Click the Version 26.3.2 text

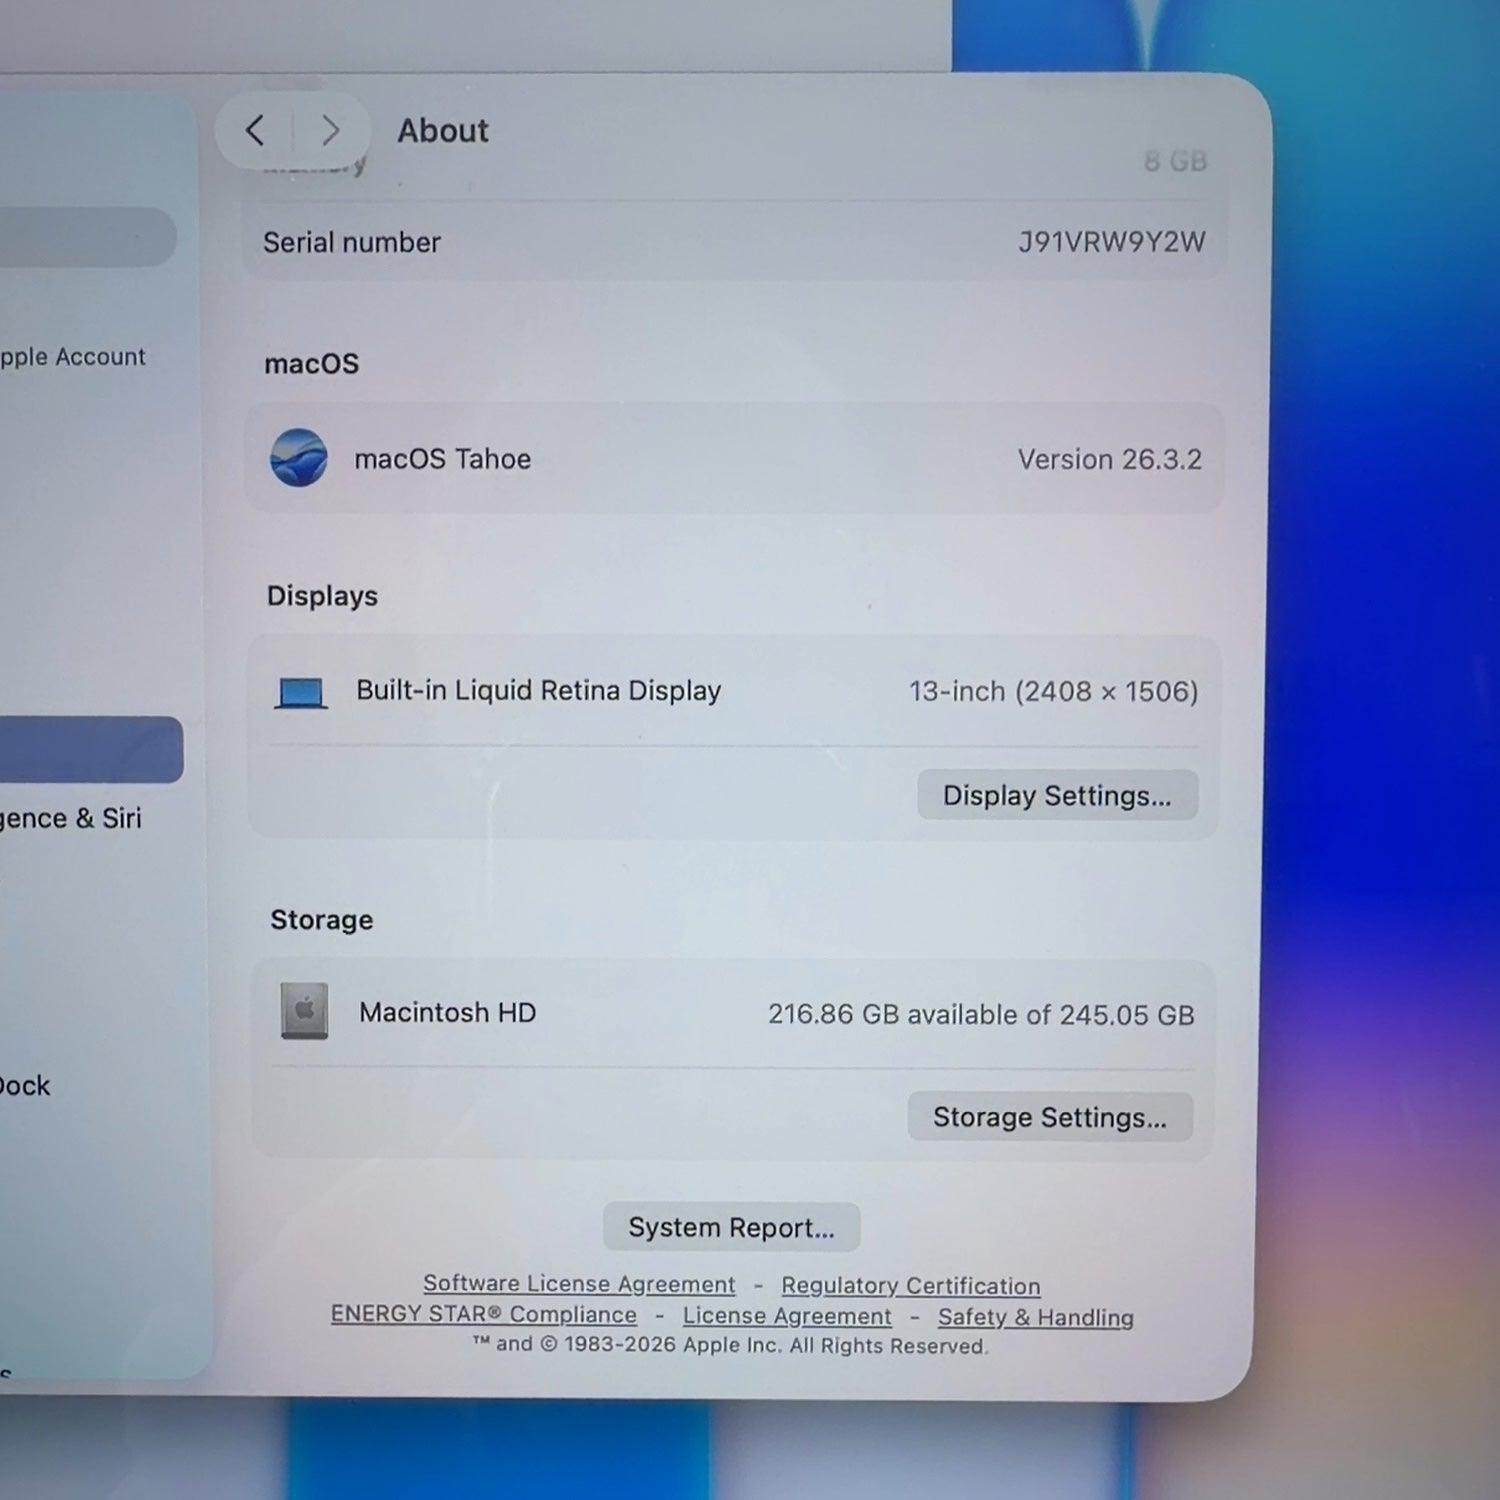coord(1110,459)
